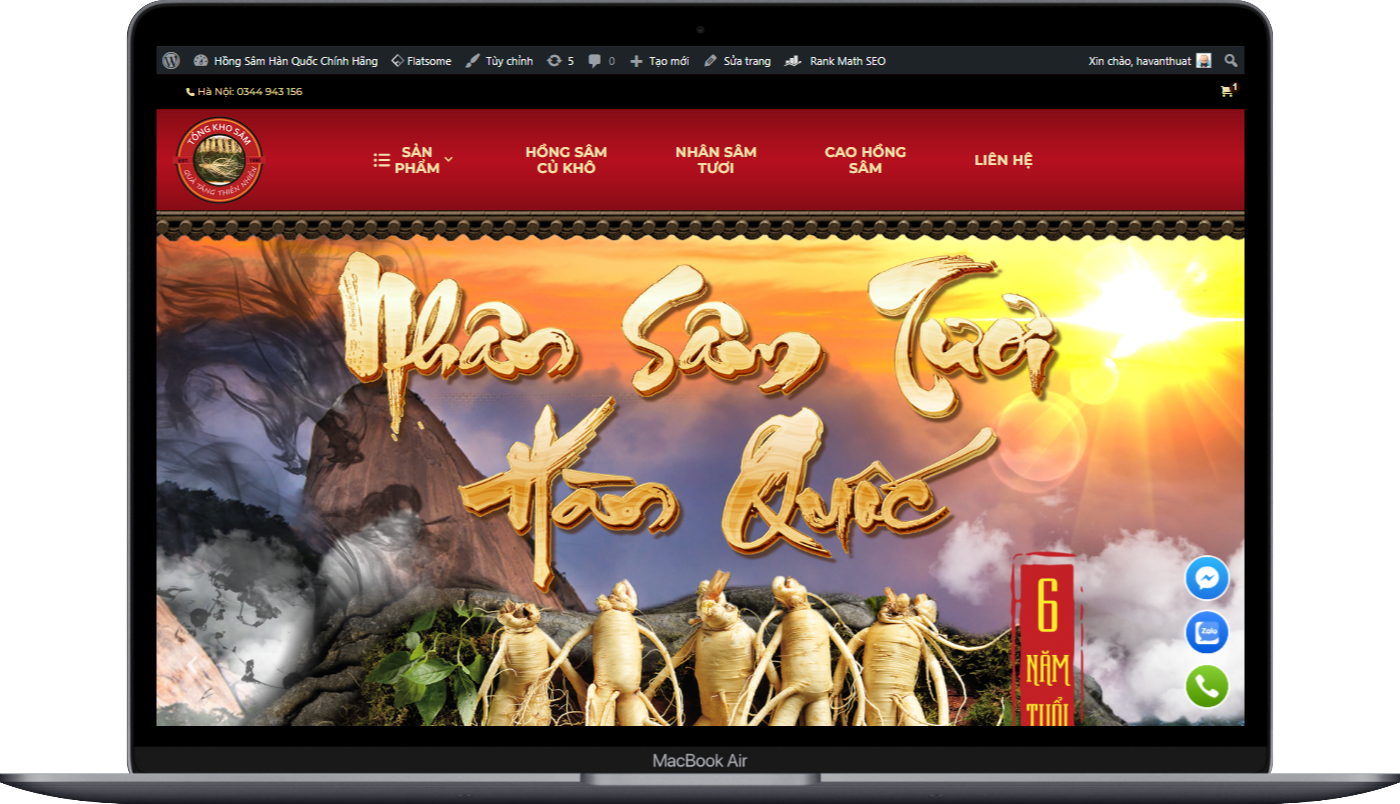
Task: Click the green phone call button
Action: (x=1207, y=686)
